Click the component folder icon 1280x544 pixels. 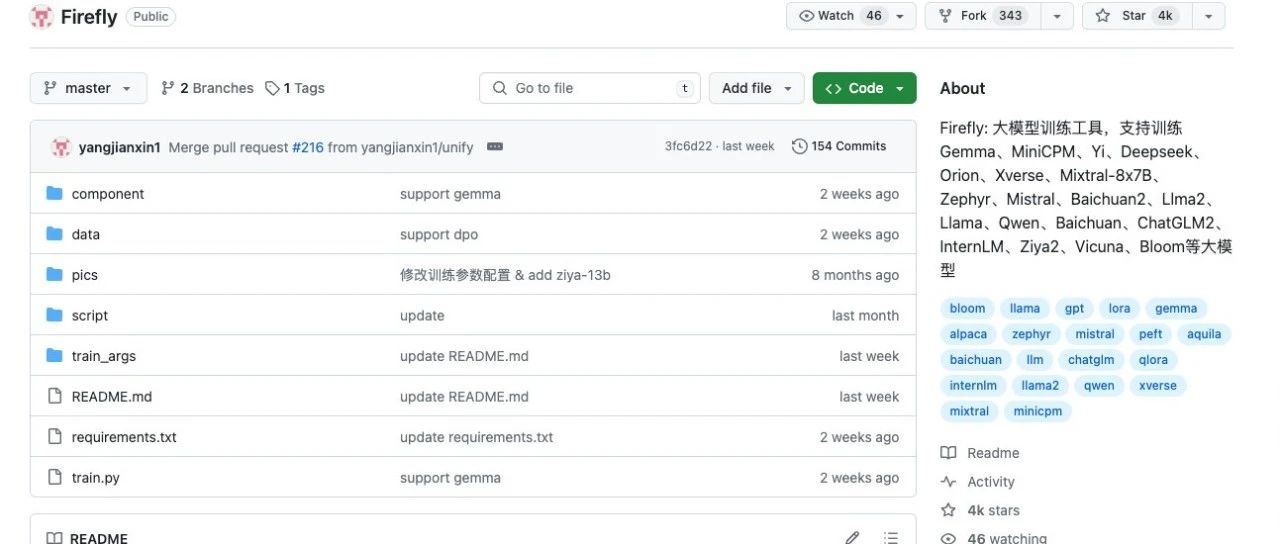click(x=55, y=194)
